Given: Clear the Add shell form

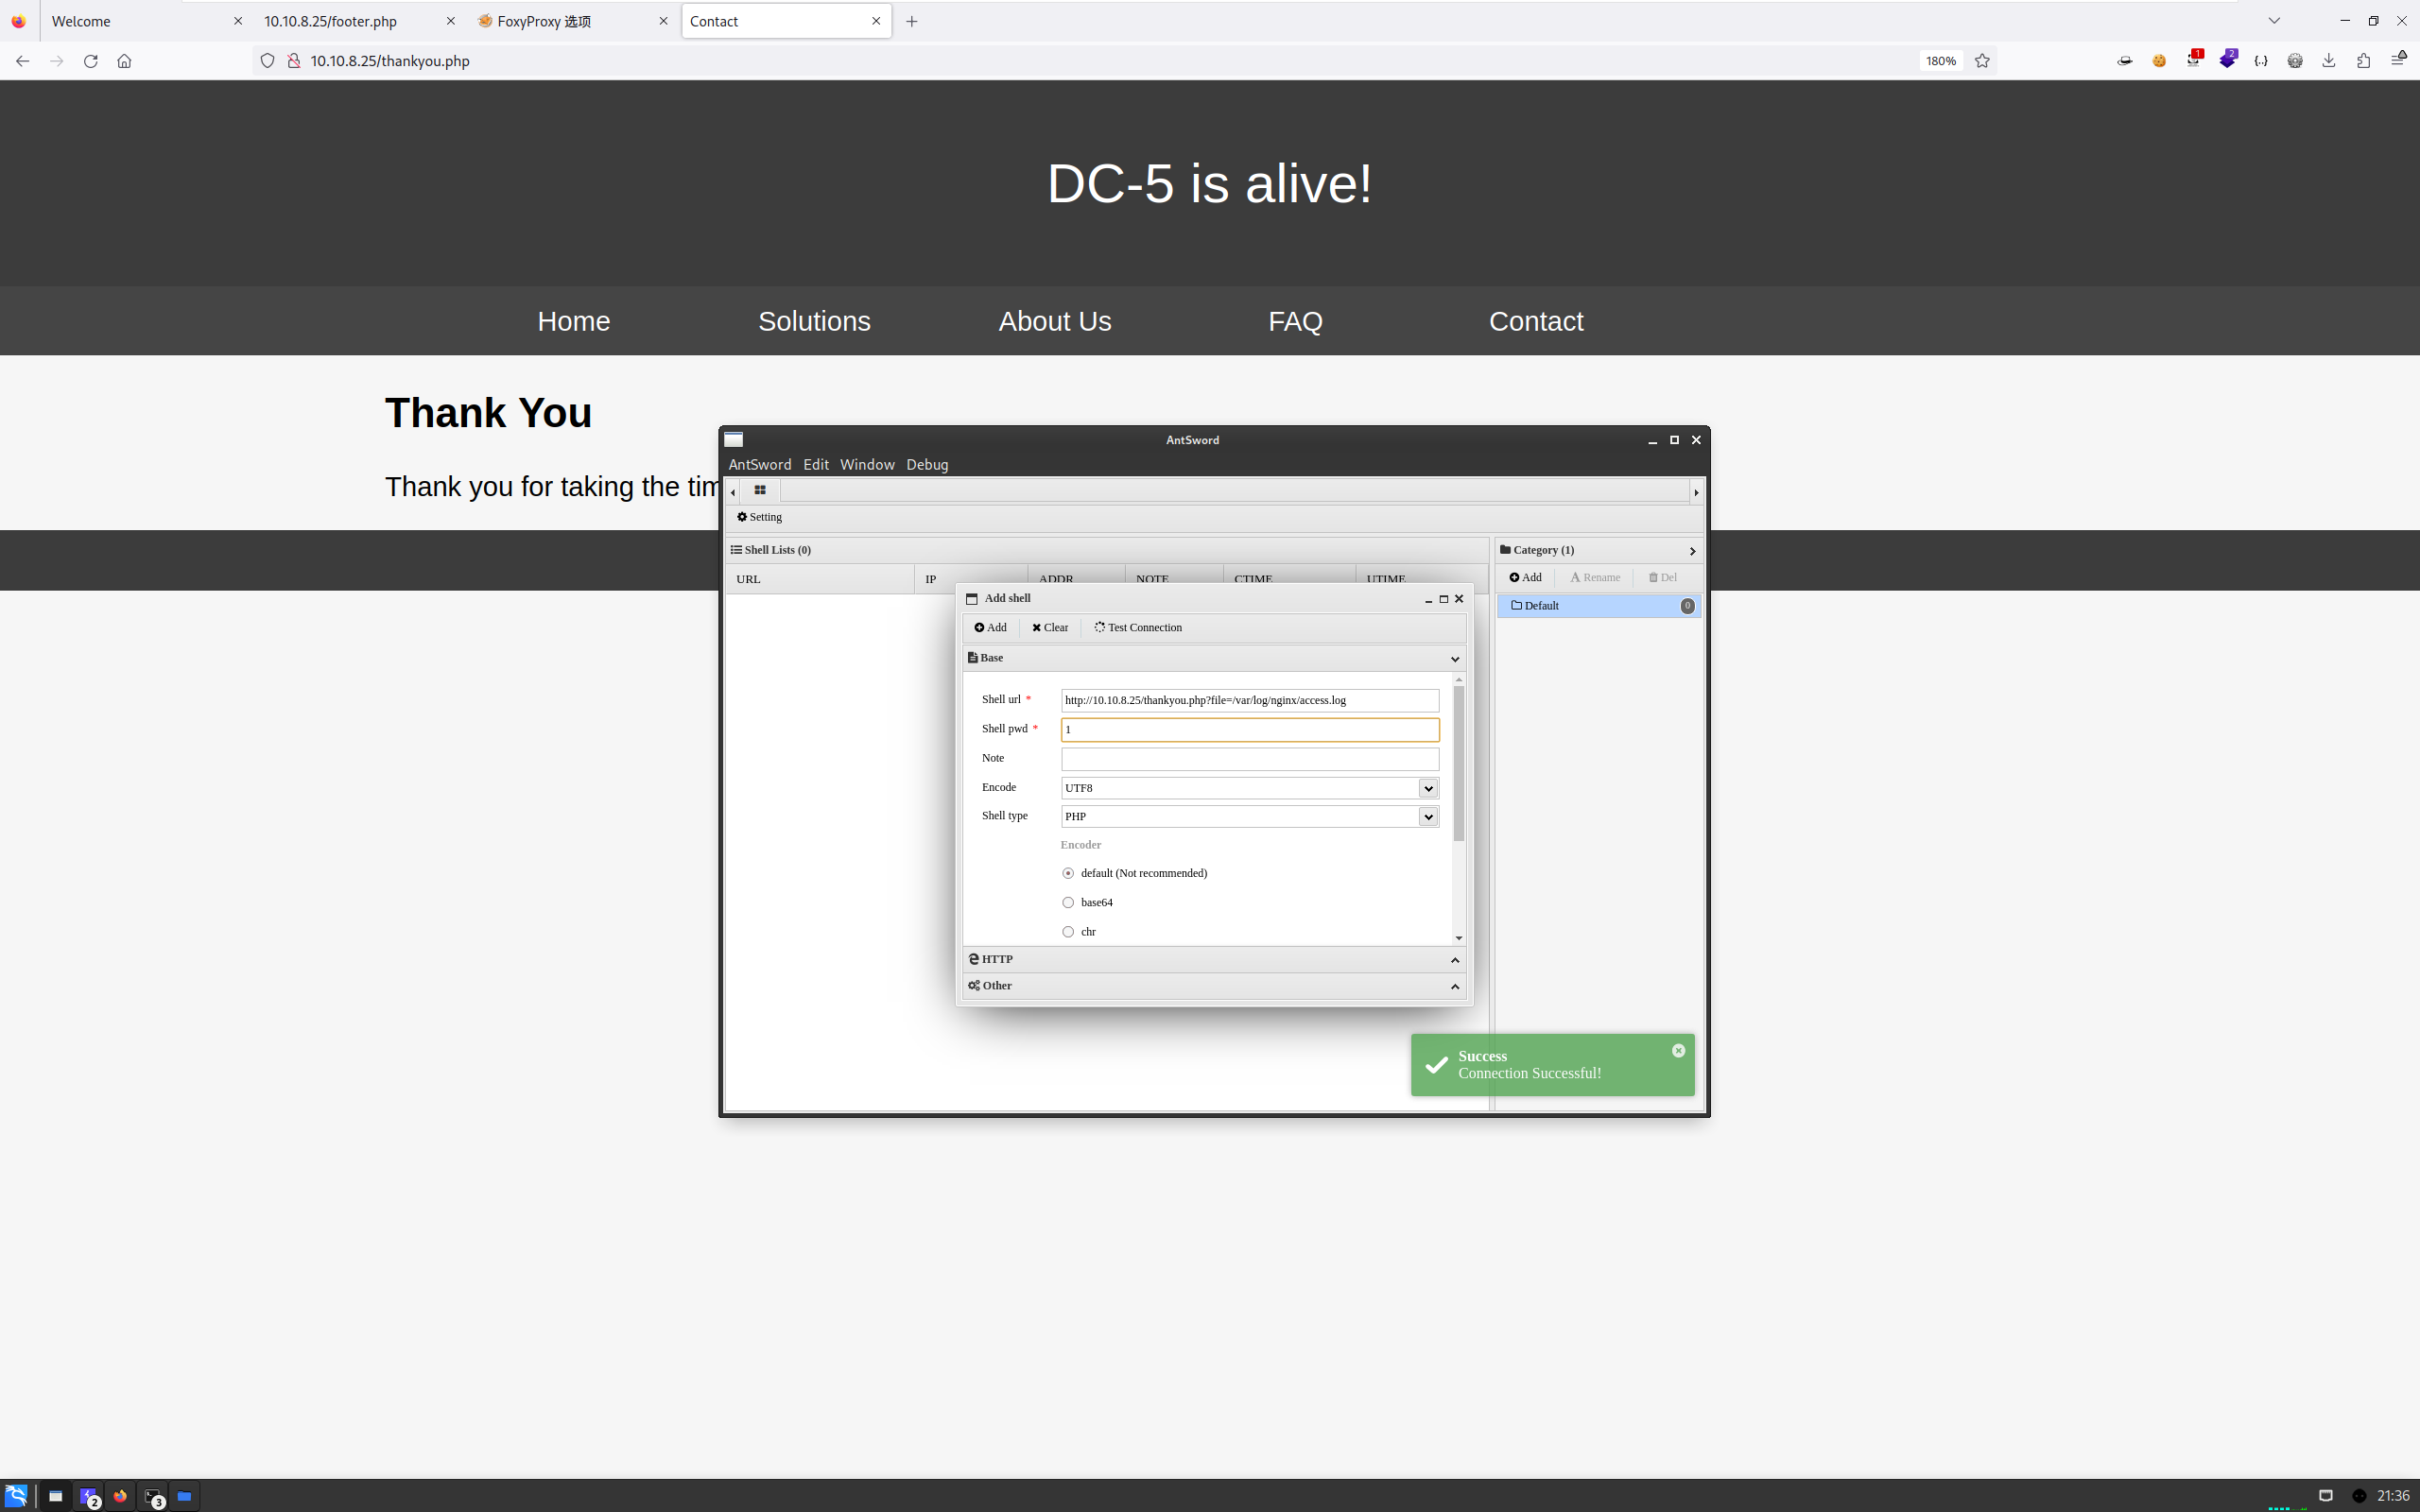Looking at the screenshot, I should pyautogui.click(x=1050, y=628).
